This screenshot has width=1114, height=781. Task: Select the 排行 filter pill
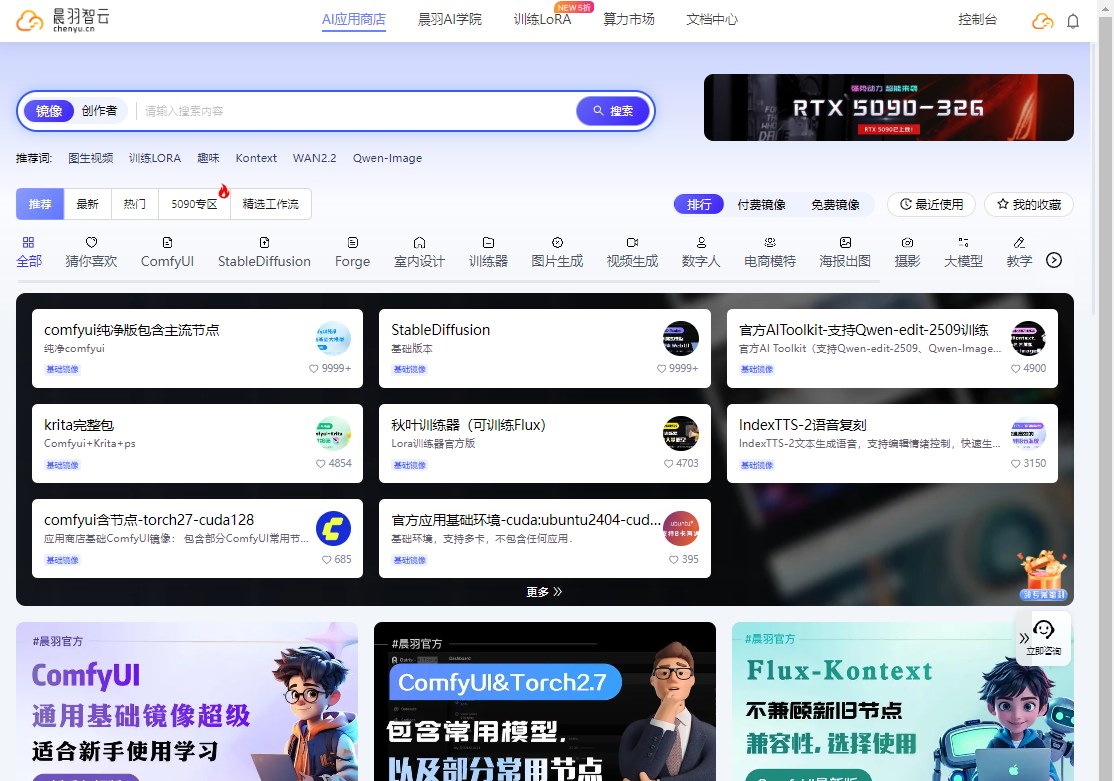click(x=698, y=205)
